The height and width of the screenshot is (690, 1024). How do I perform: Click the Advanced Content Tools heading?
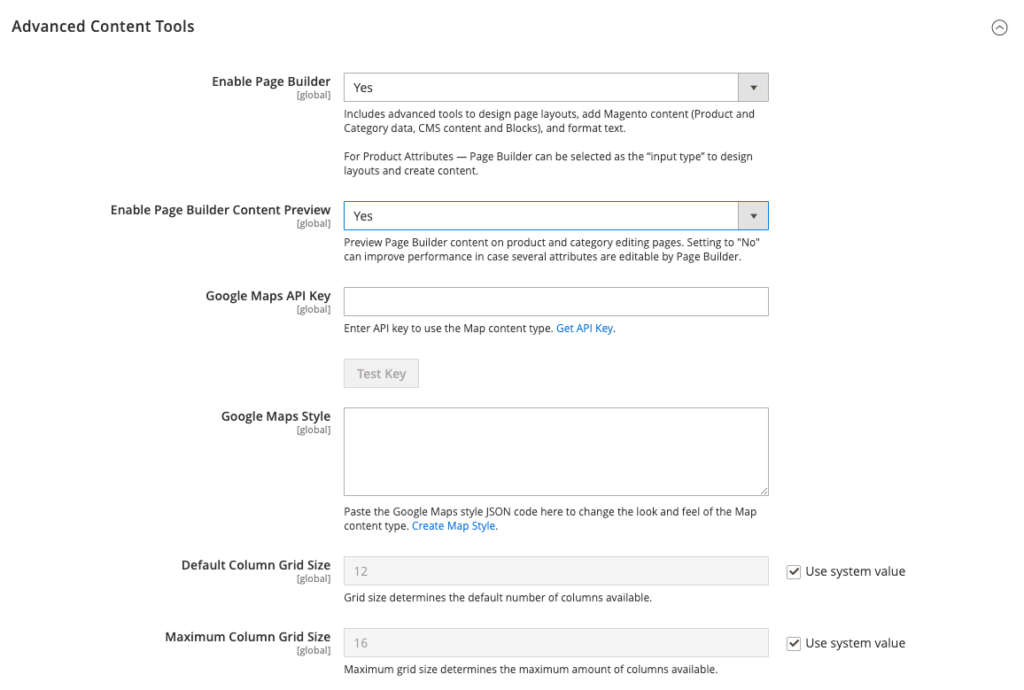(102, 27)
